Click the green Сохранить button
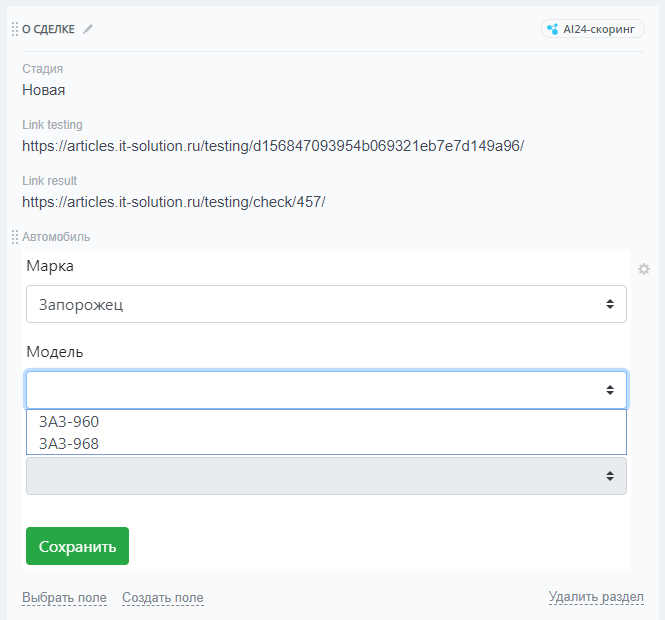The width and height of the screenshot is (665, 620). tap(77, 546)
